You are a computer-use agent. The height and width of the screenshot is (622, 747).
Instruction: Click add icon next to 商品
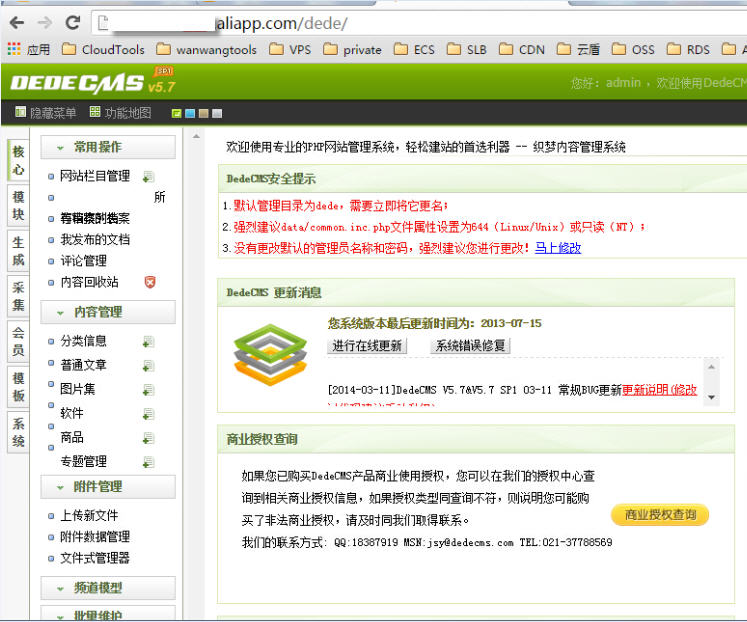(149, 438)
